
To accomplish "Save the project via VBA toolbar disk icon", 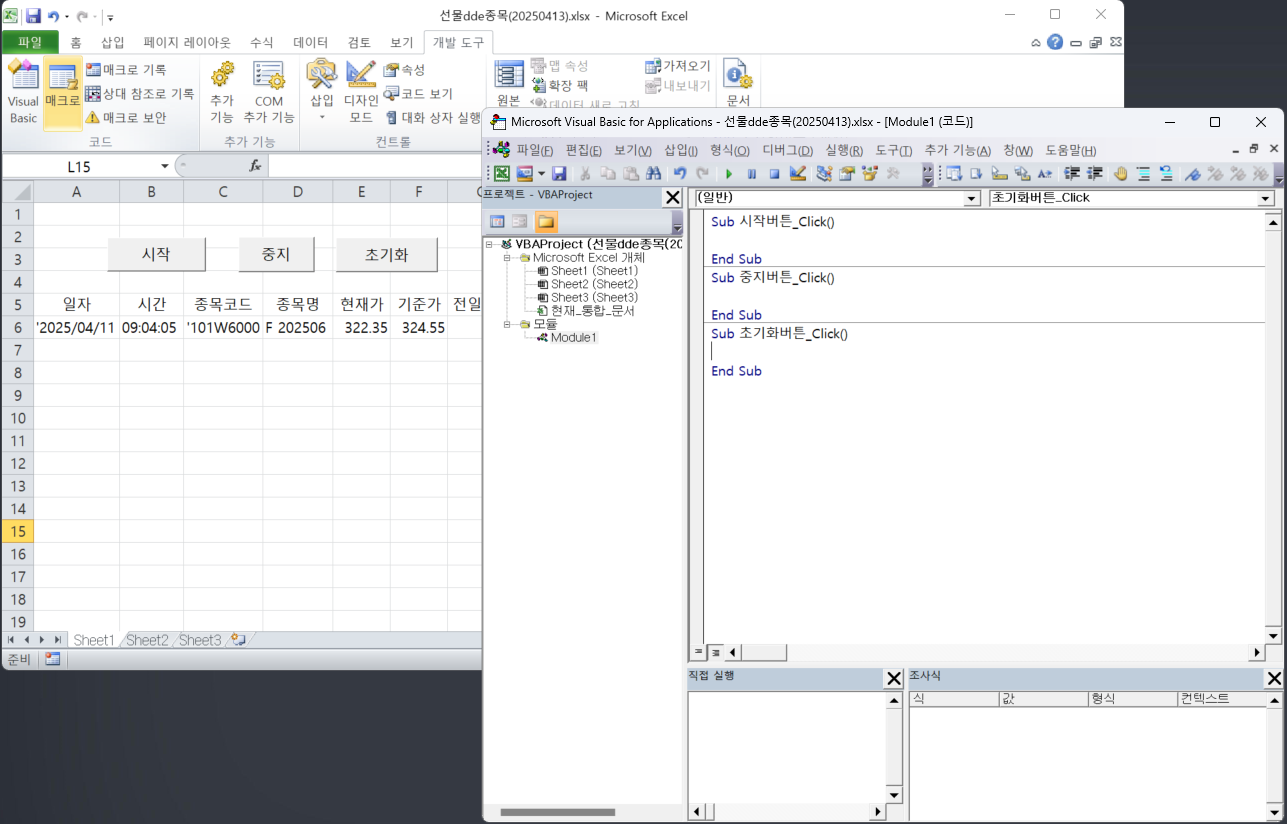I will 559,173.
